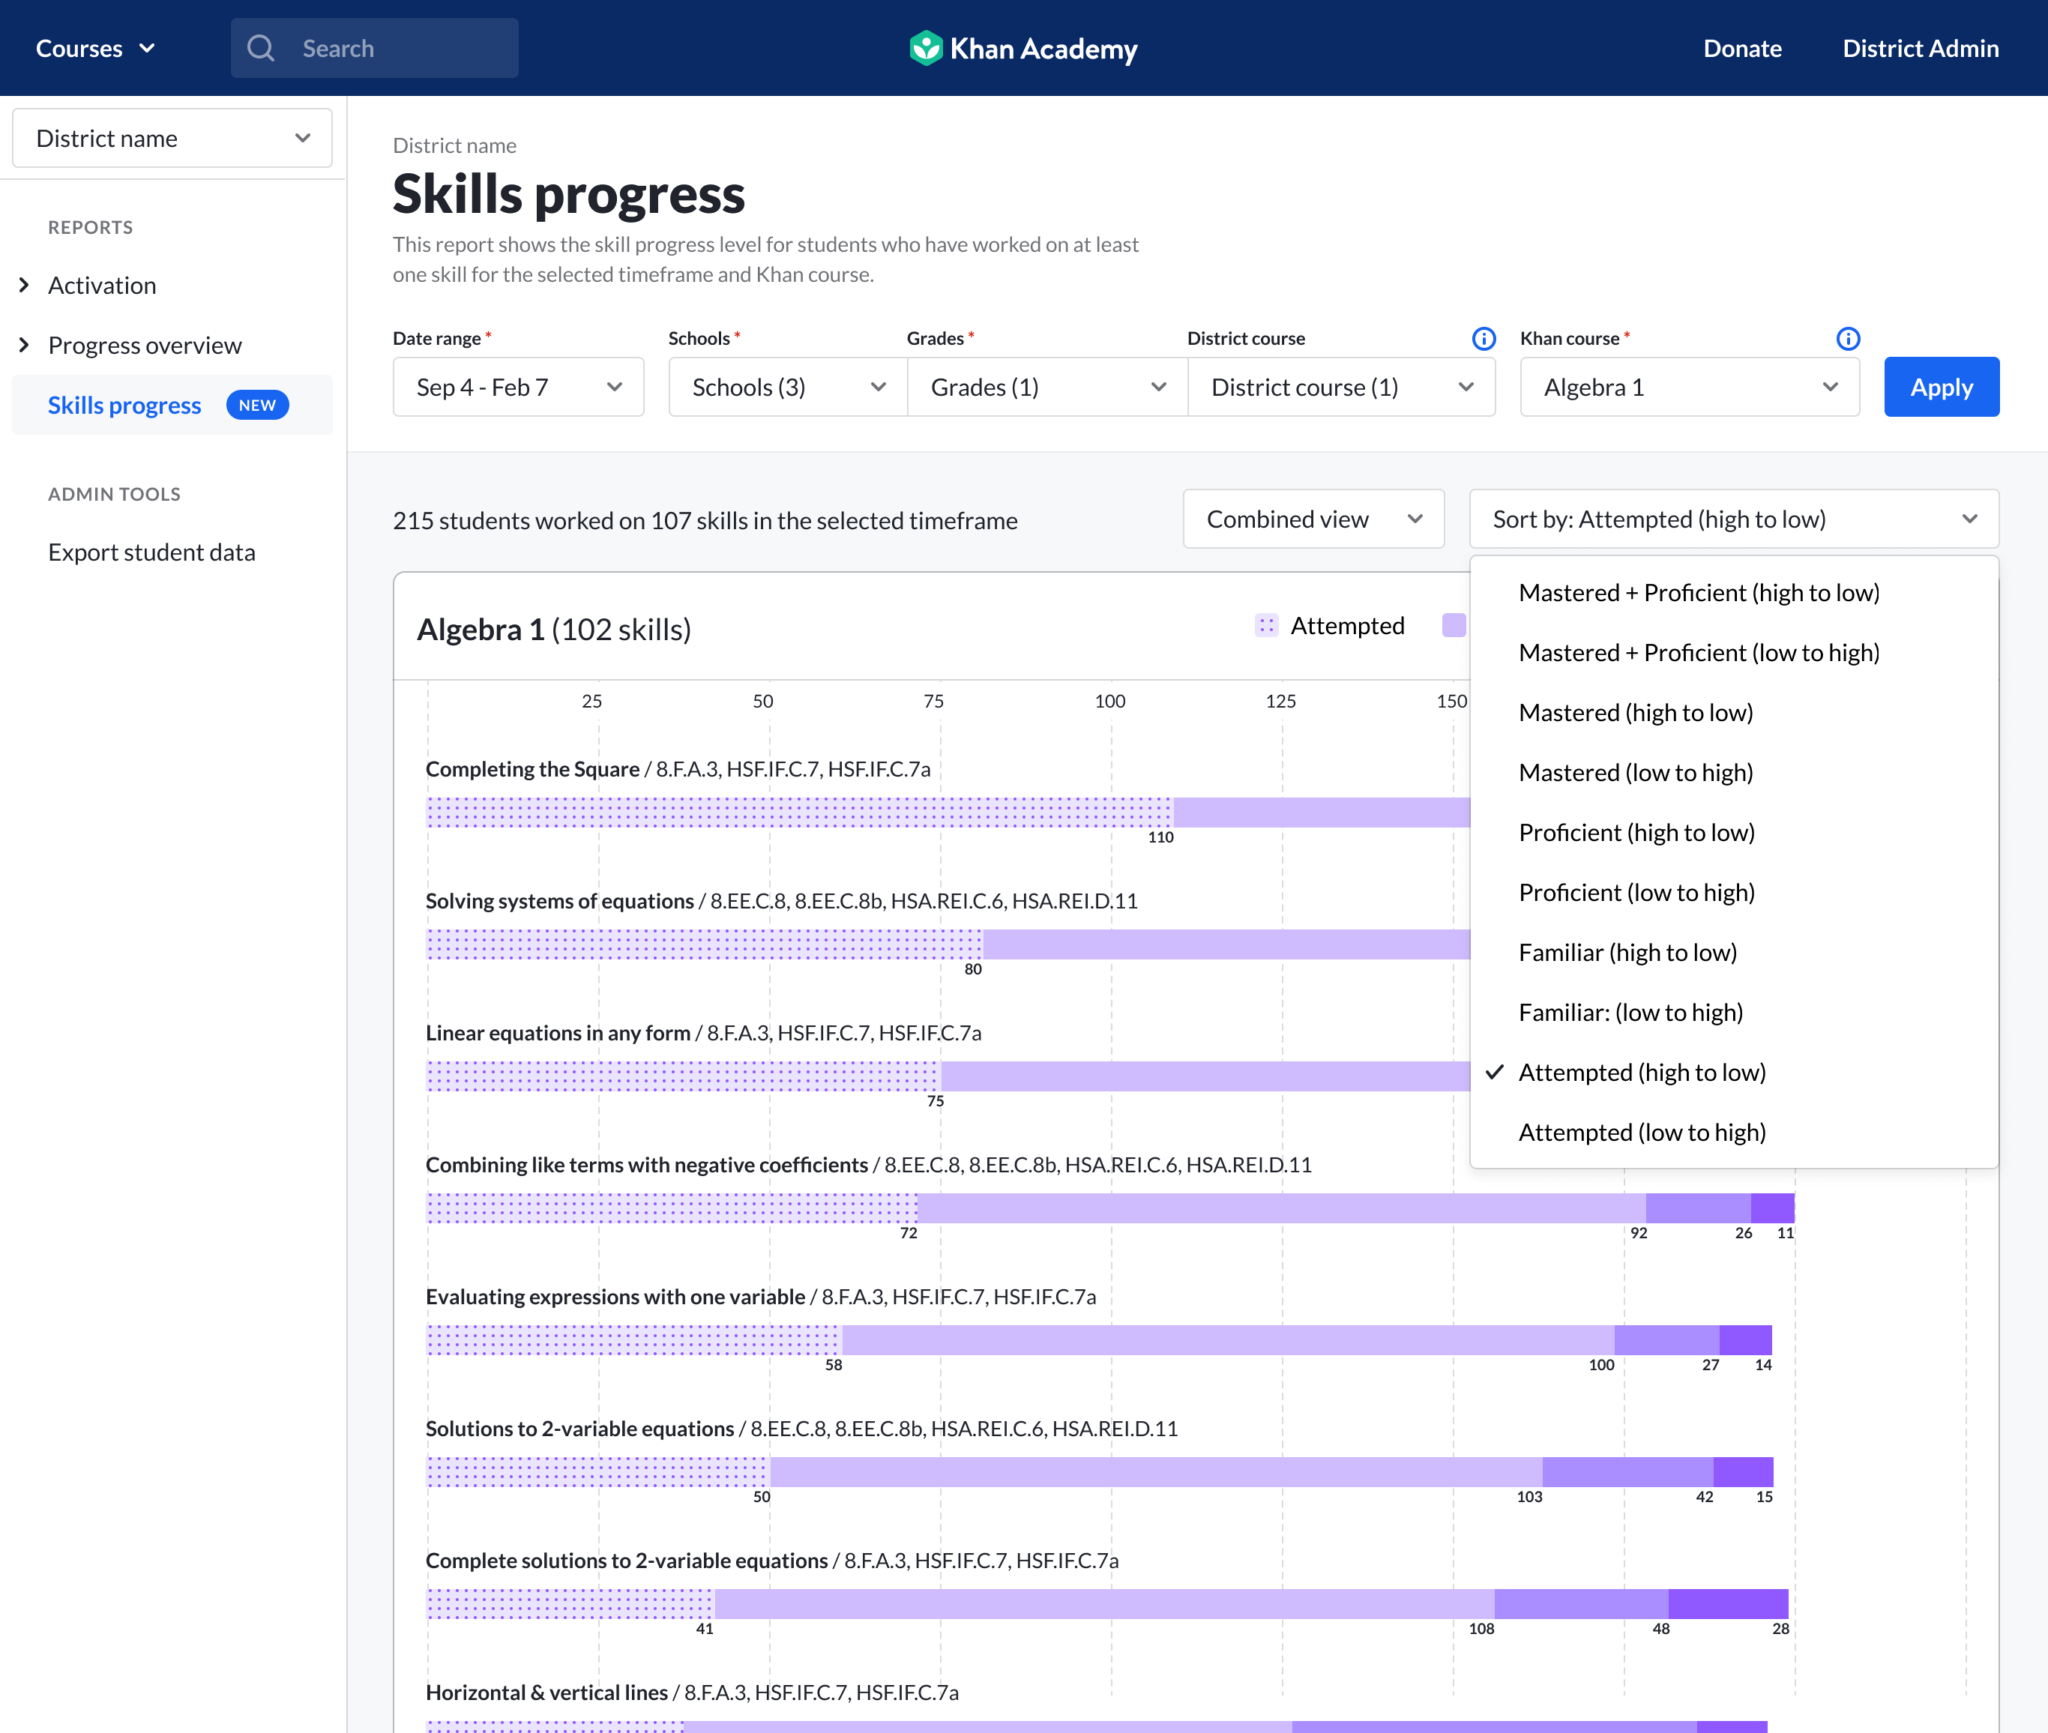Select Mastered (high to low) sort option

[1635, 713]
